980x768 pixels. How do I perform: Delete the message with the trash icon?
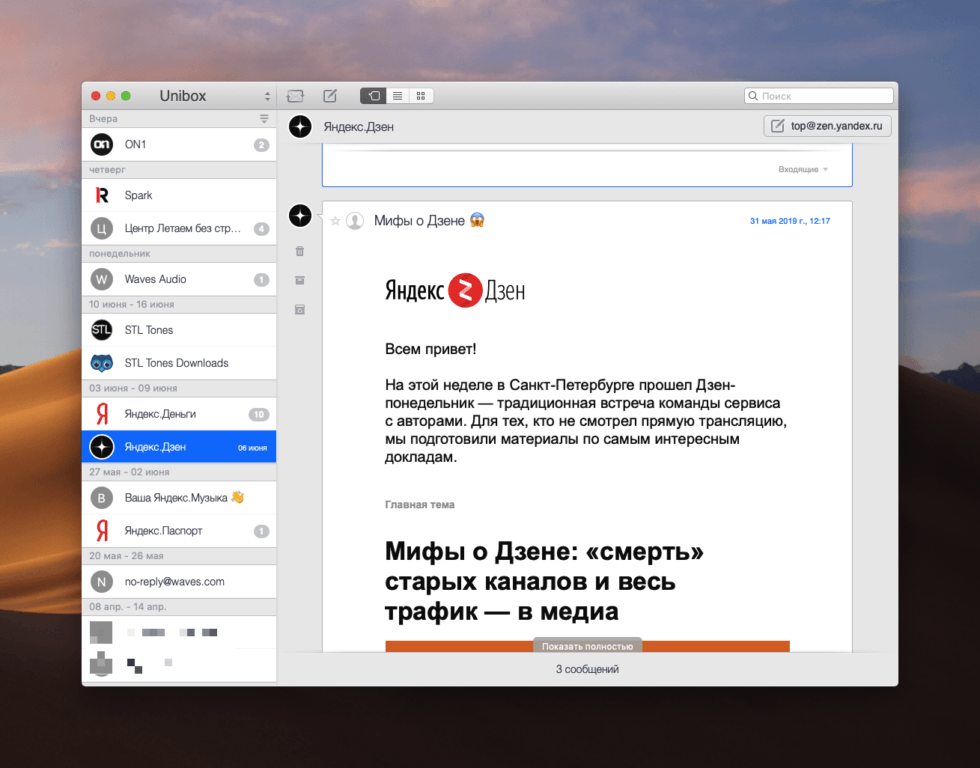(x=300, y=251)
